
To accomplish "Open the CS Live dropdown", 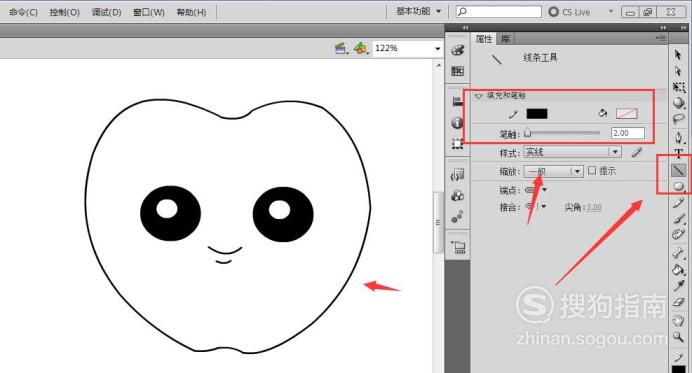I will pyautogui.click(x=611, y=11).
